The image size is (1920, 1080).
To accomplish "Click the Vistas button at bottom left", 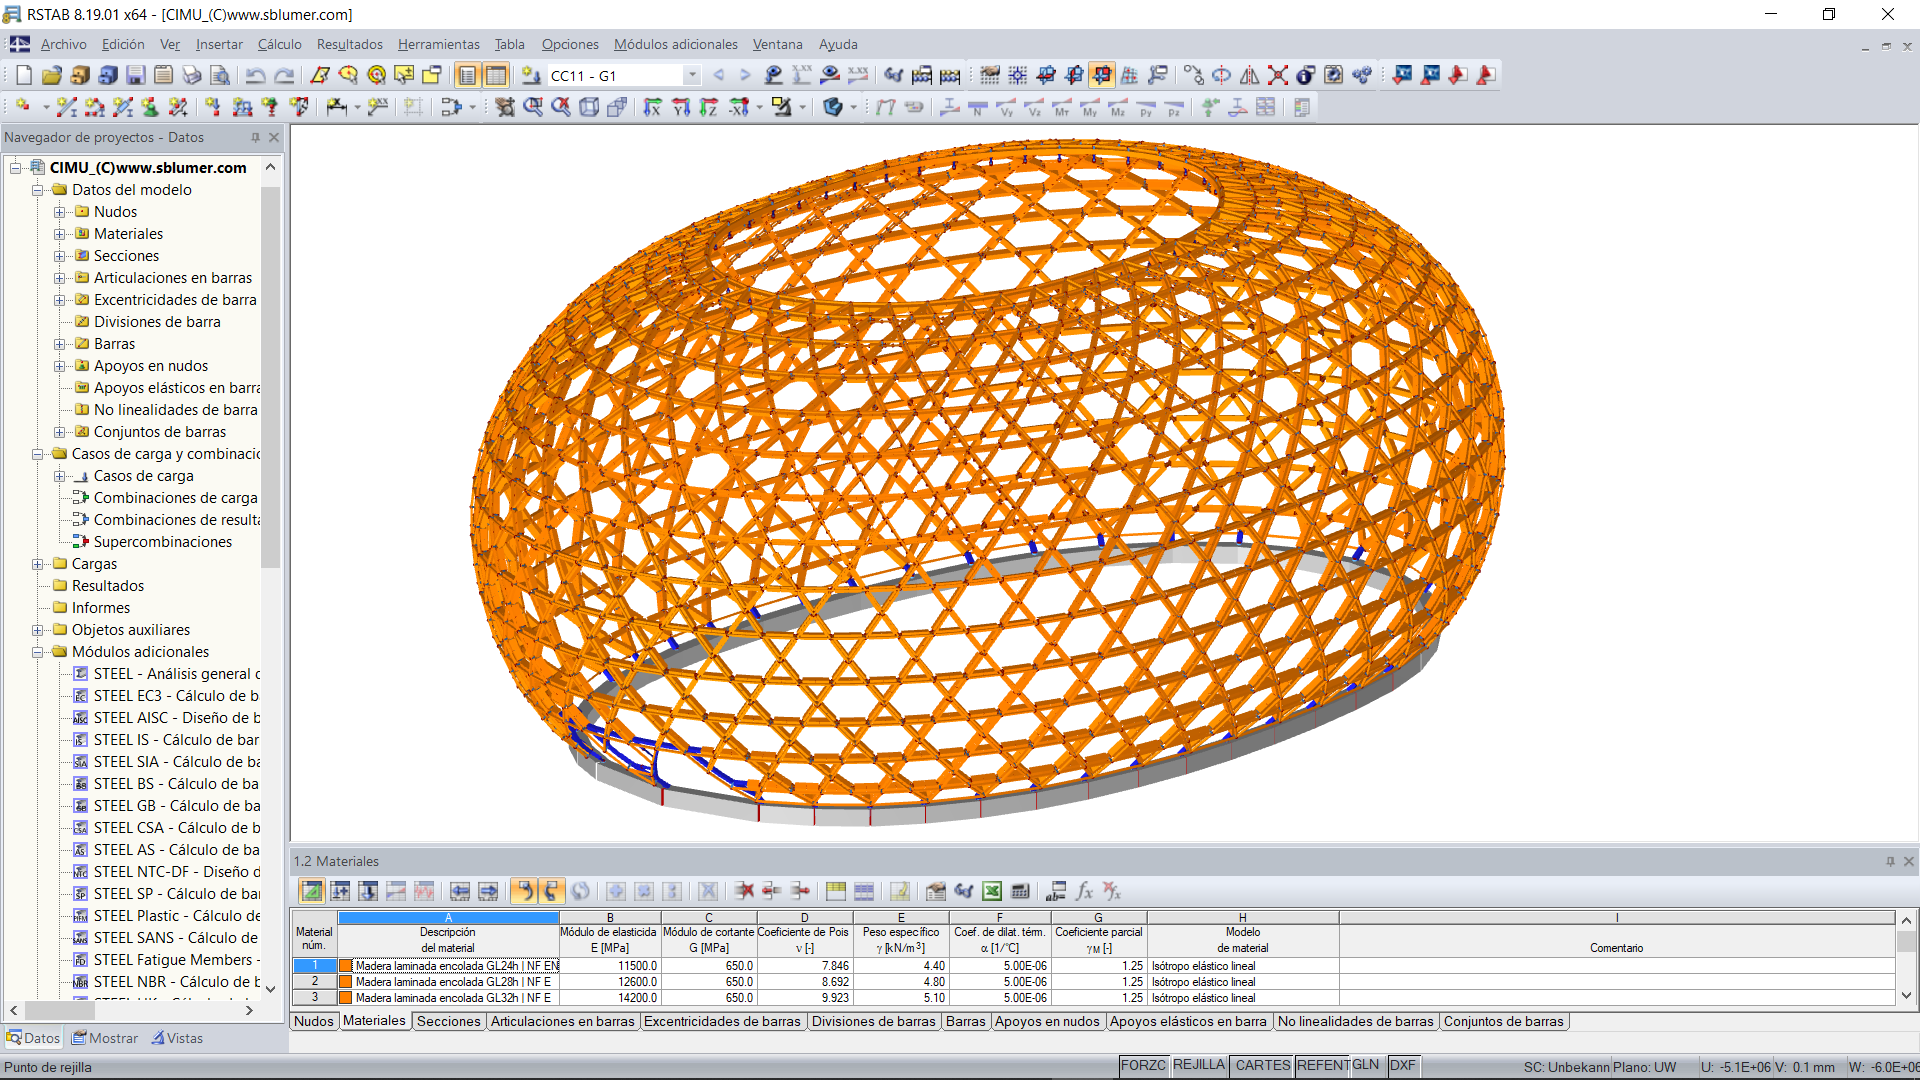I will click(177, 1038).
